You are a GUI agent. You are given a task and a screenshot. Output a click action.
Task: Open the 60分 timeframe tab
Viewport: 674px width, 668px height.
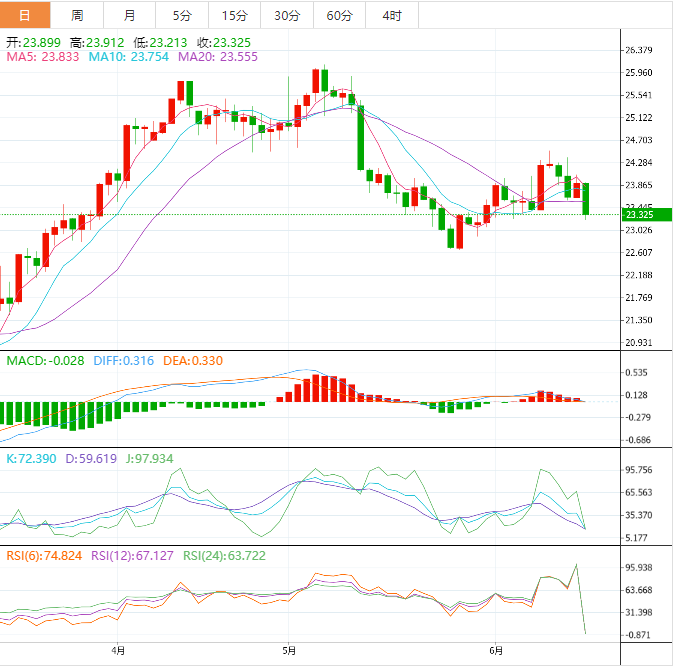tap(339, 15)
